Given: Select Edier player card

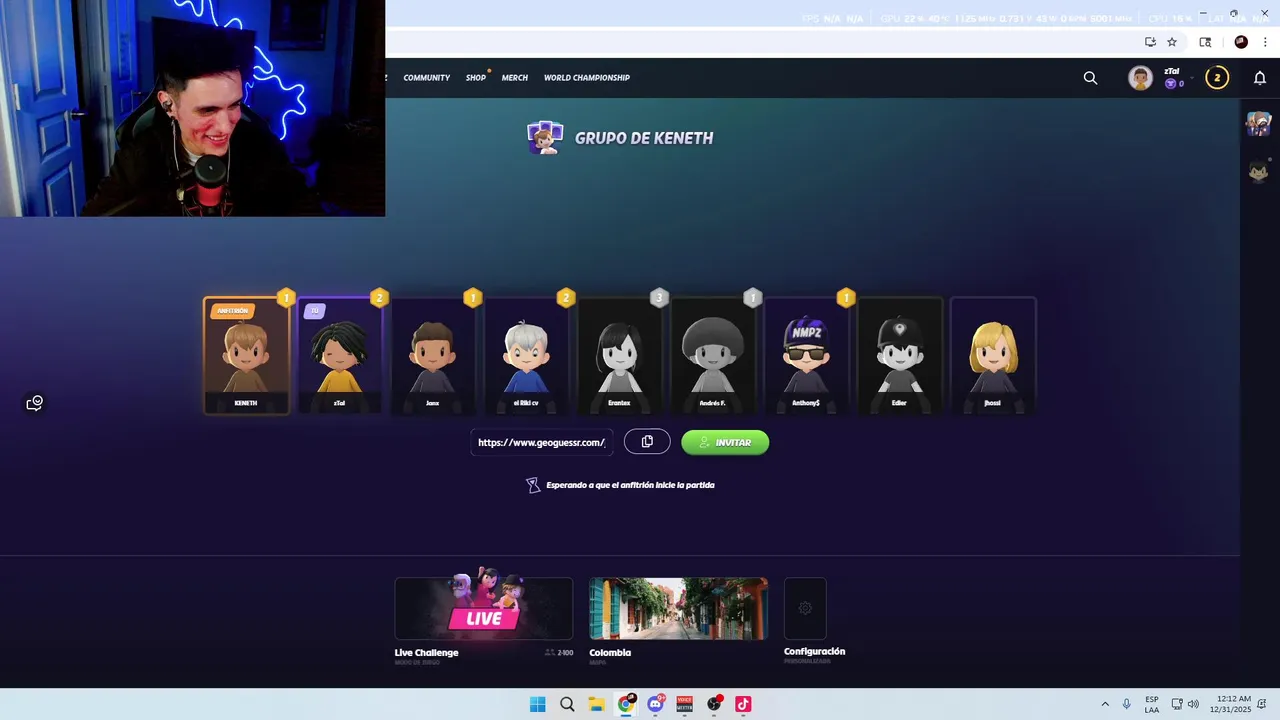Looking at the screenshot, I should click(899, 355).
